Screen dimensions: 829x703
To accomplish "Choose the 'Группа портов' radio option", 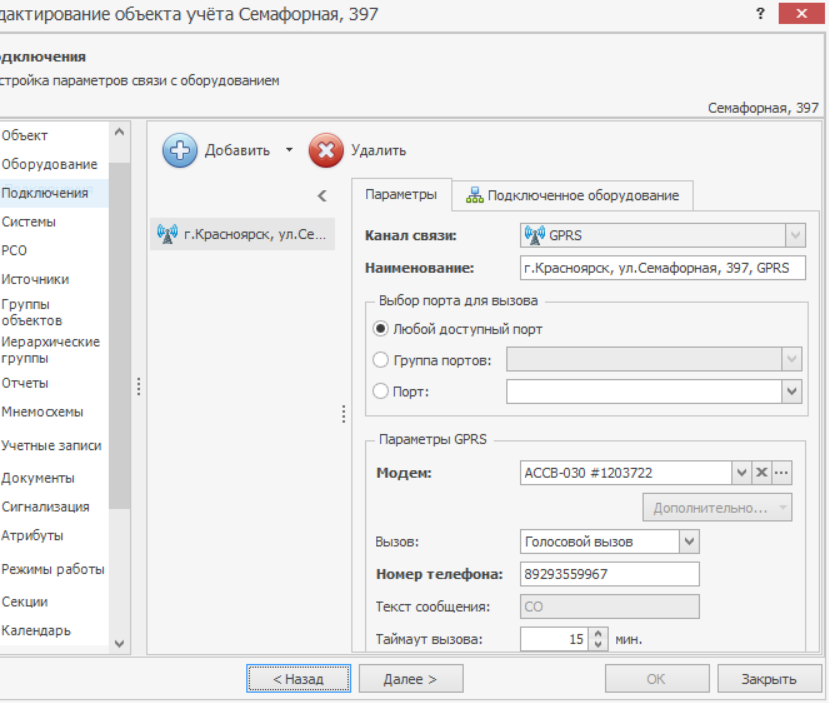I will (380, 360).
